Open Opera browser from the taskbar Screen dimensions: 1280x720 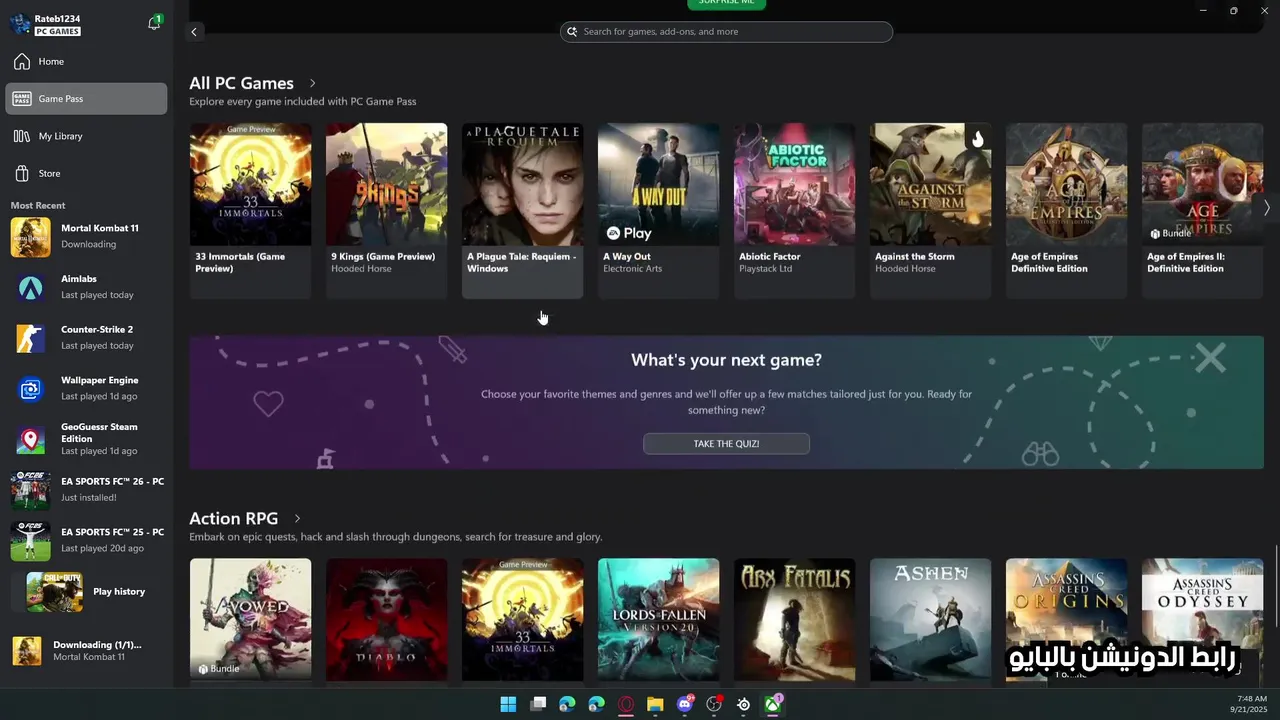pyautogui.click(x=626, y=705)
